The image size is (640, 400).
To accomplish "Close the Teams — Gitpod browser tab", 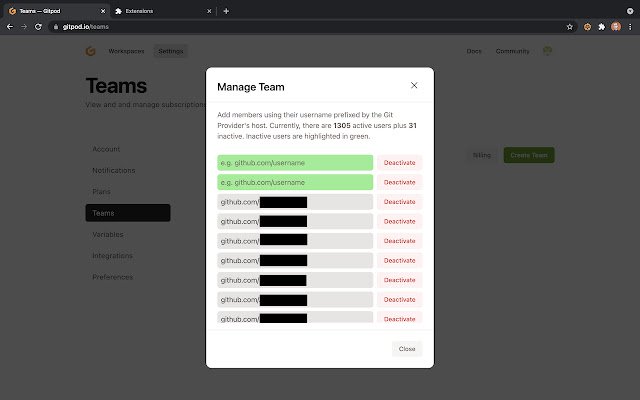I will click(x=103, y=11).
